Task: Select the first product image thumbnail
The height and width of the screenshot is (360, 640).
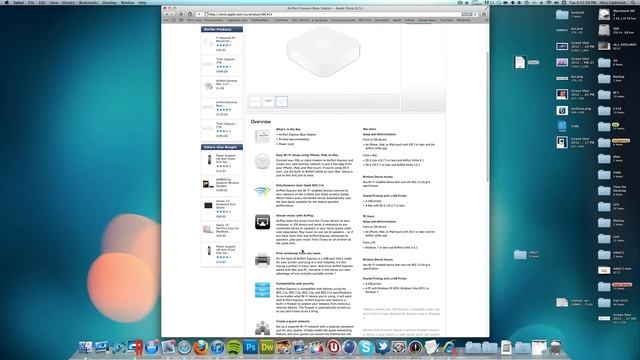Action: pyautogui.click(x=255, y=101)
